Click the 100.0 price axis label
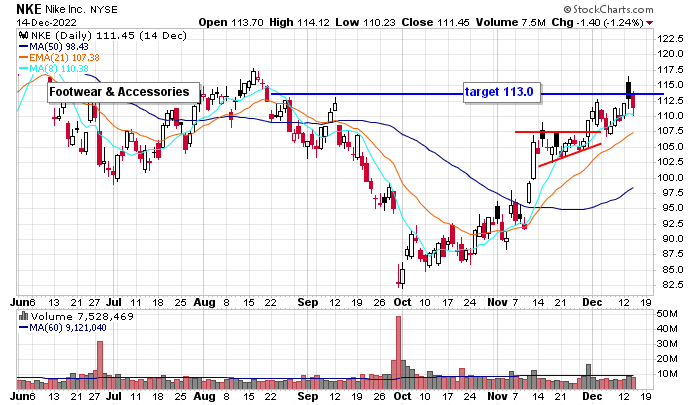 [670, 177]
